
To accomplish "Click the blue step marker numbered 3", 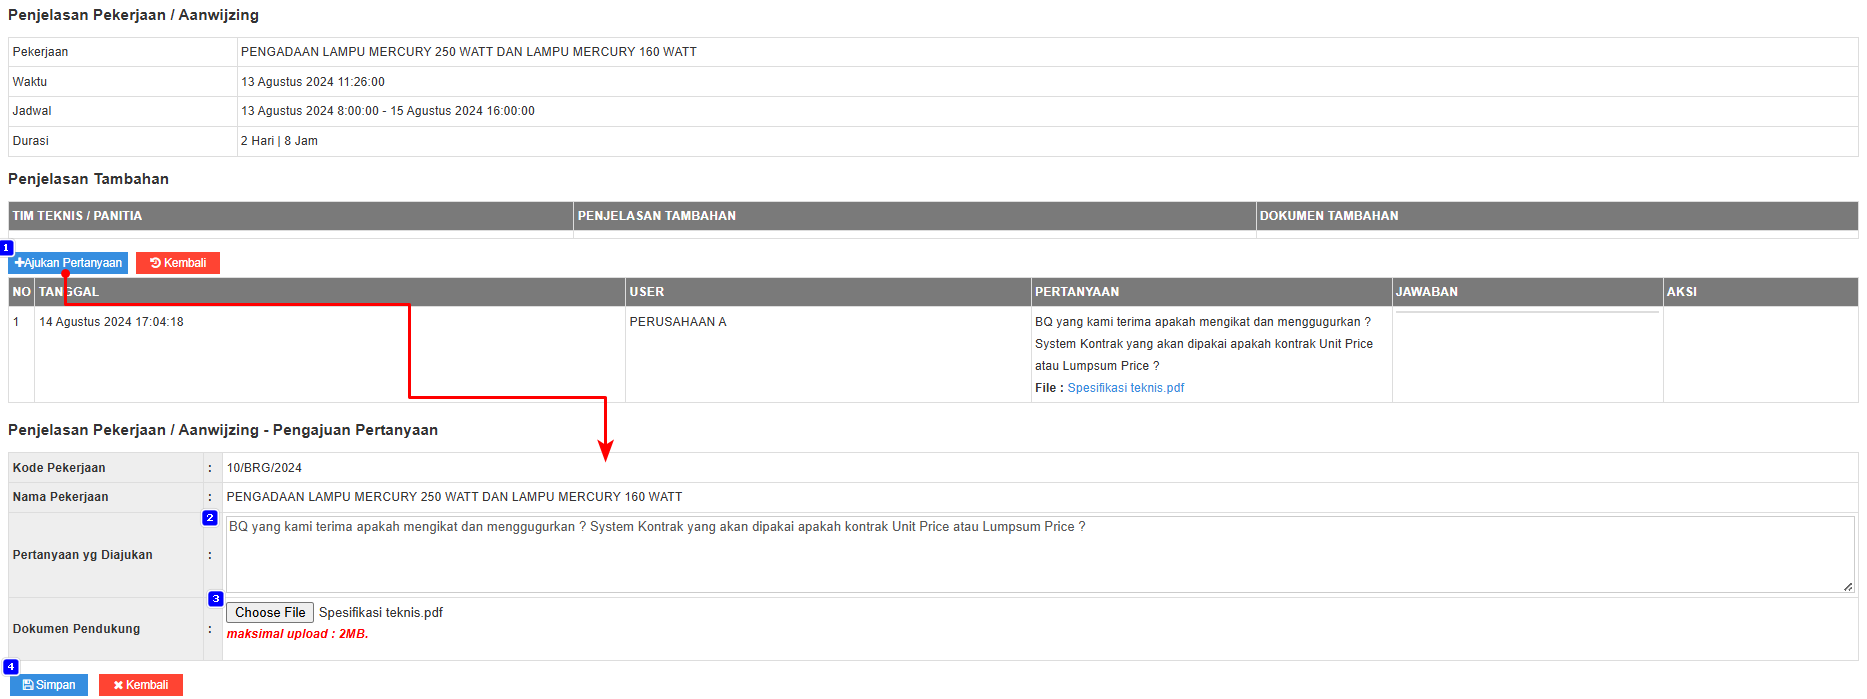I will click(x=216, y=599).
